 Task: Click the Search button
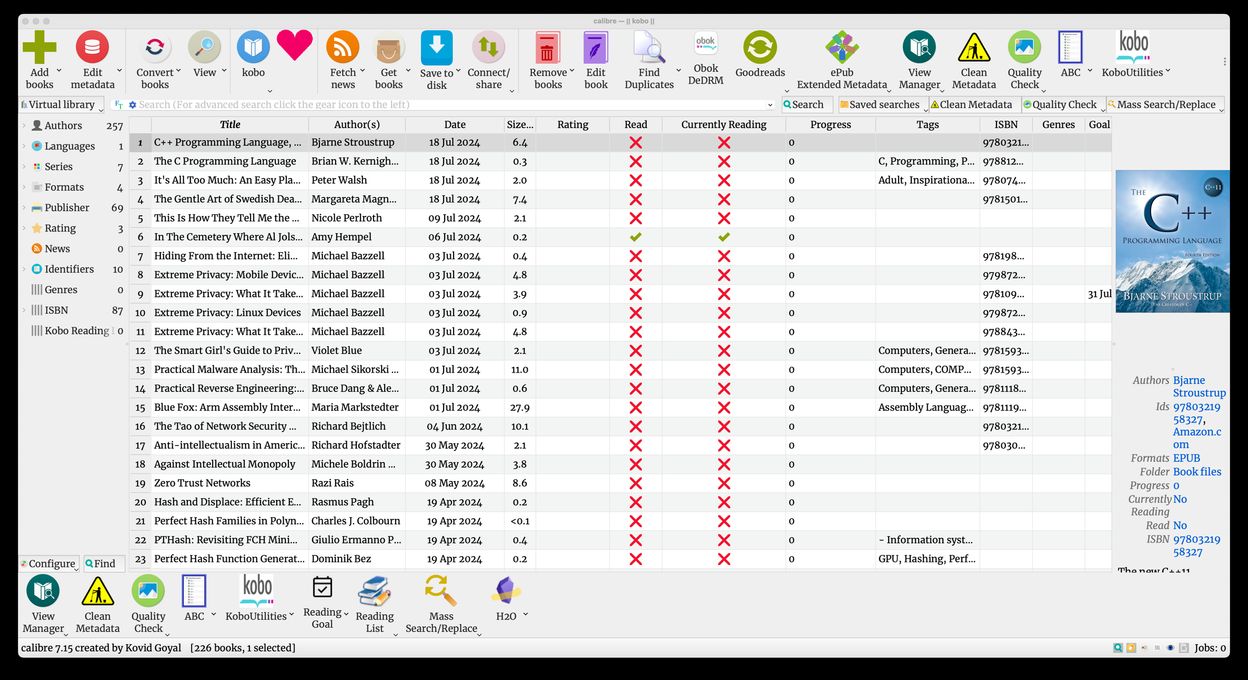coord(806,105)
